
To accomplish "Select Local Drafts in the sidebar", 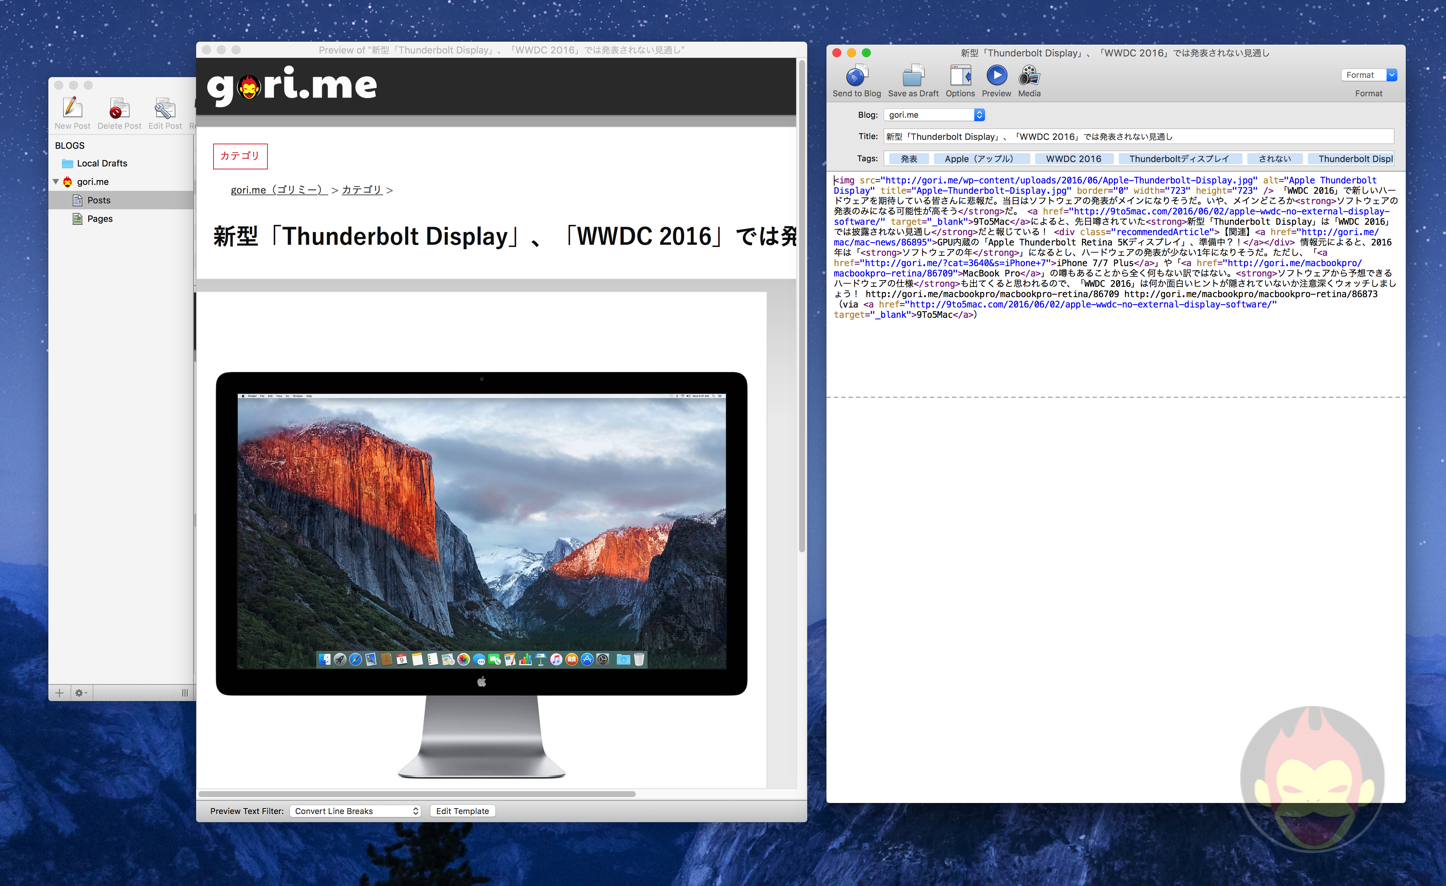I will tap(101, 163).
